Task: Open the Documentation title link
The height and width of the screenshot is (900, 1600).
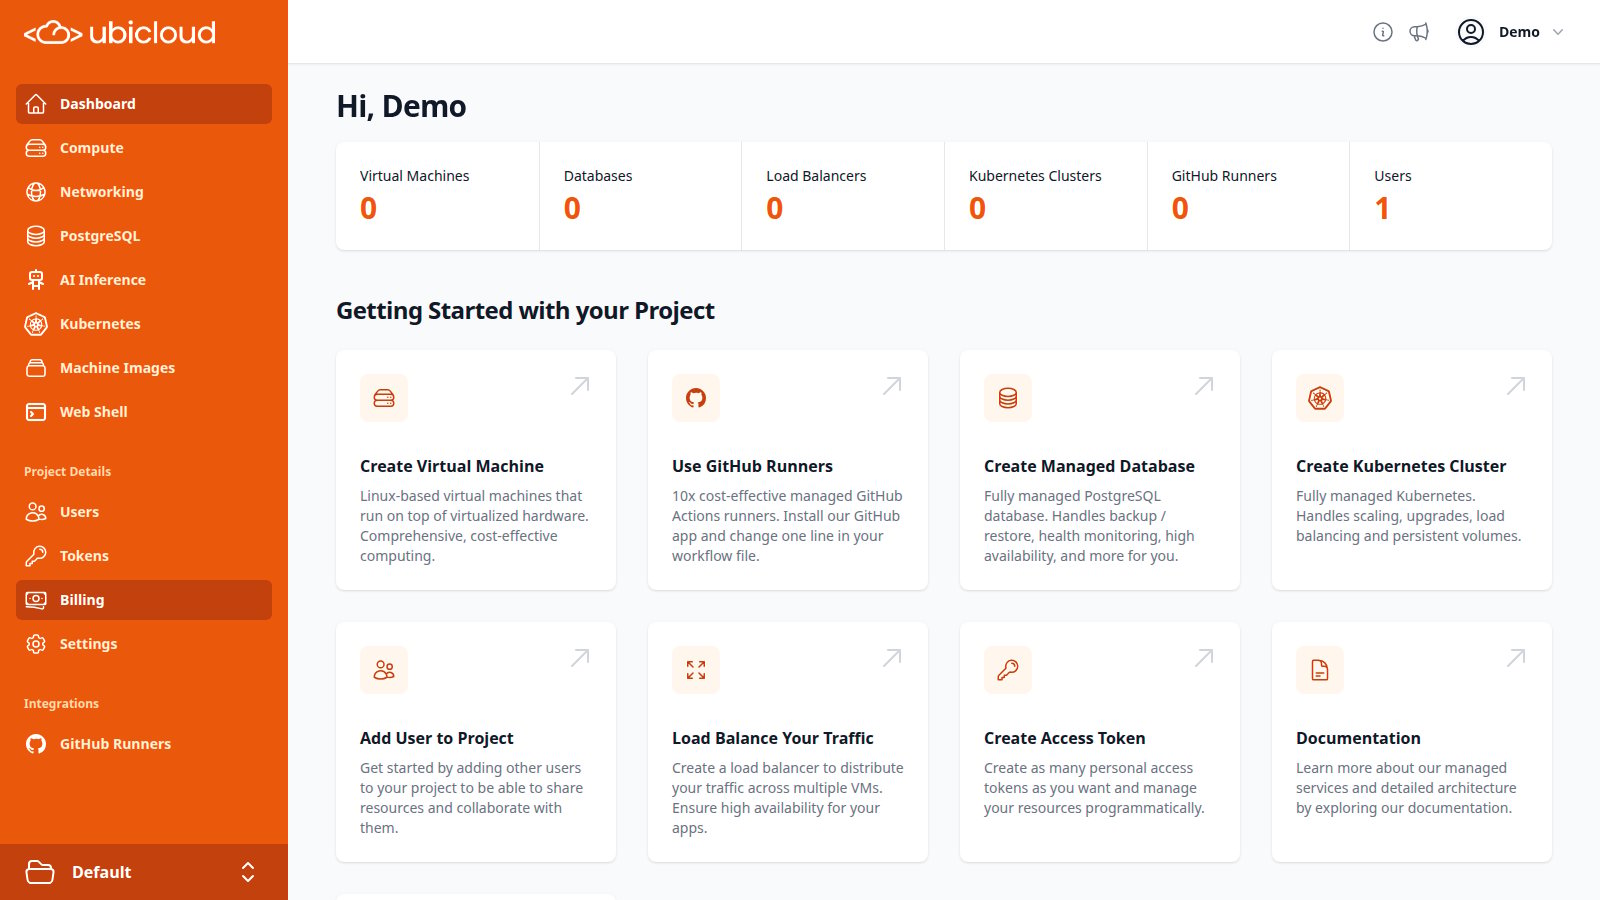Action: 1358,738
